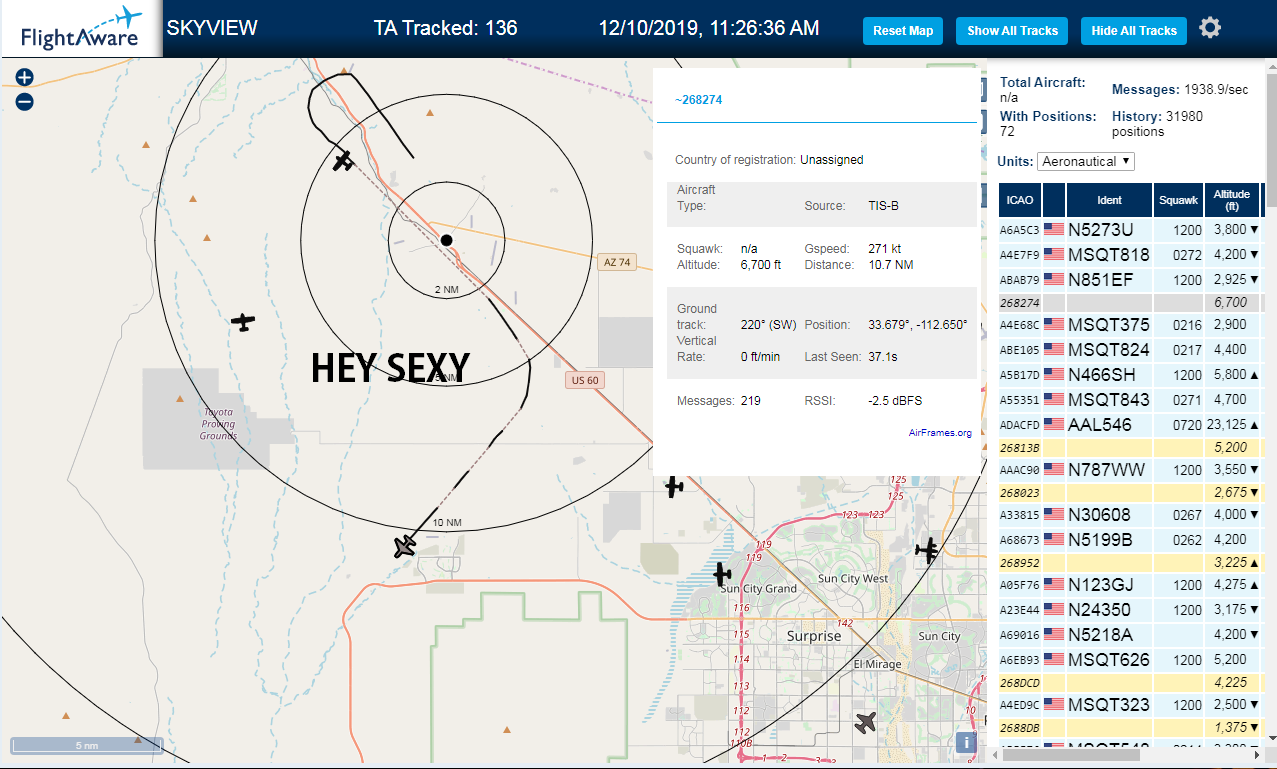
Task: Select the MSQT818 aircraft row
Action: click(1130, 254)
